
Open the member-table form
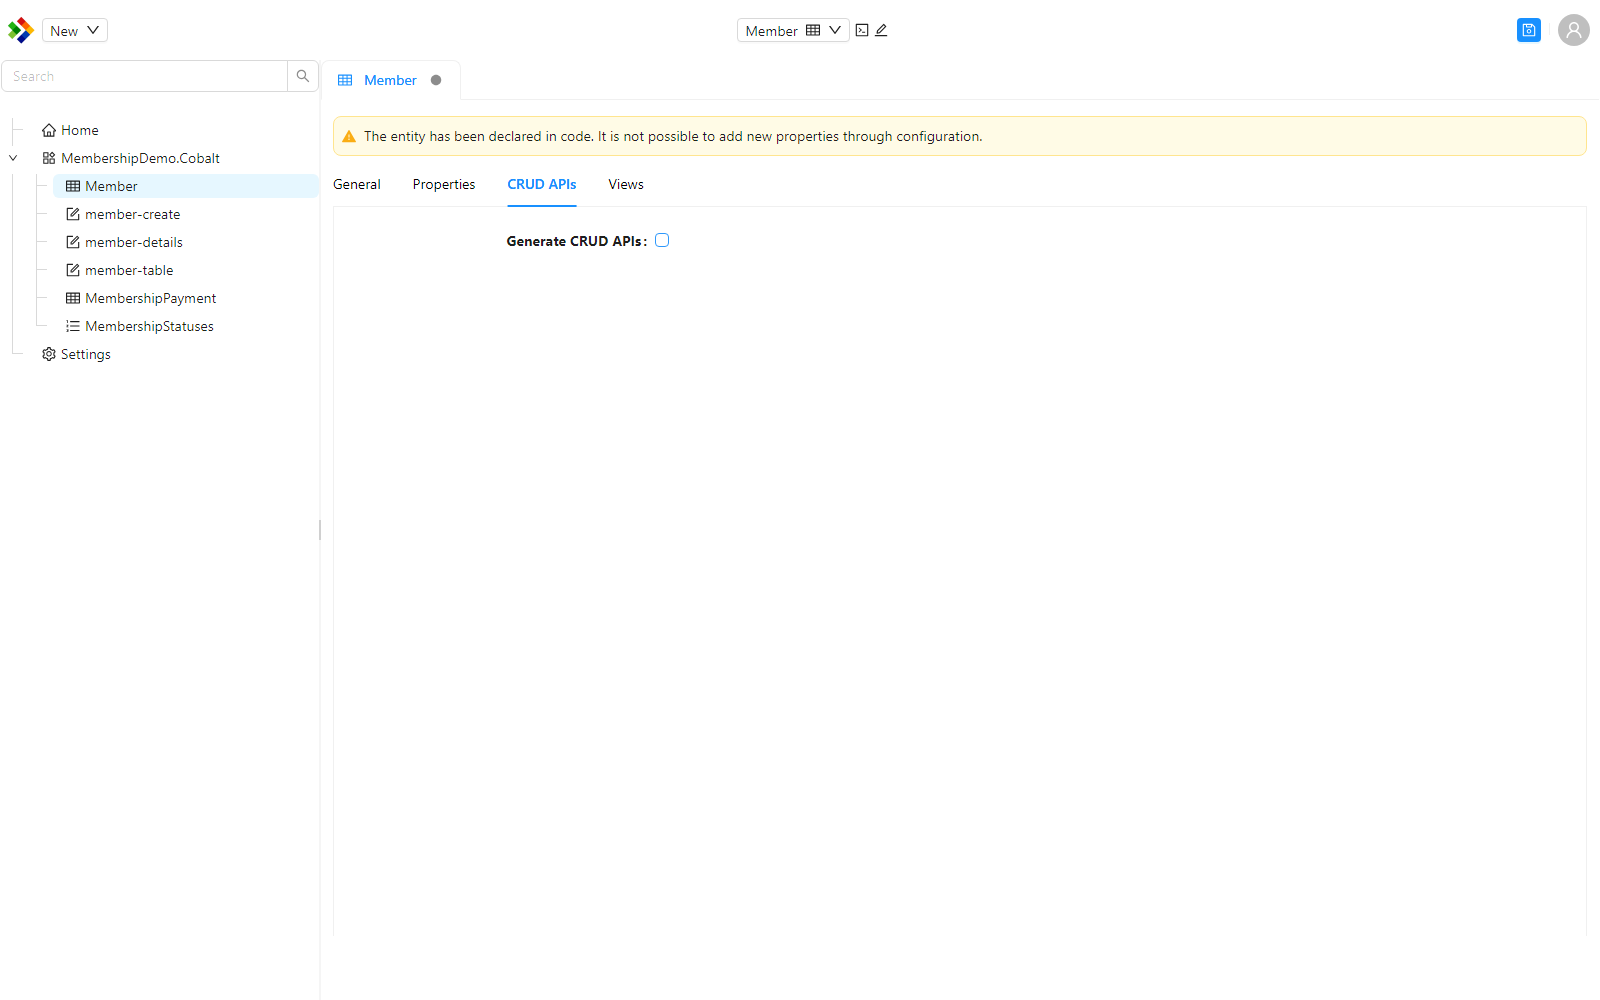click(x=129, y=270)
